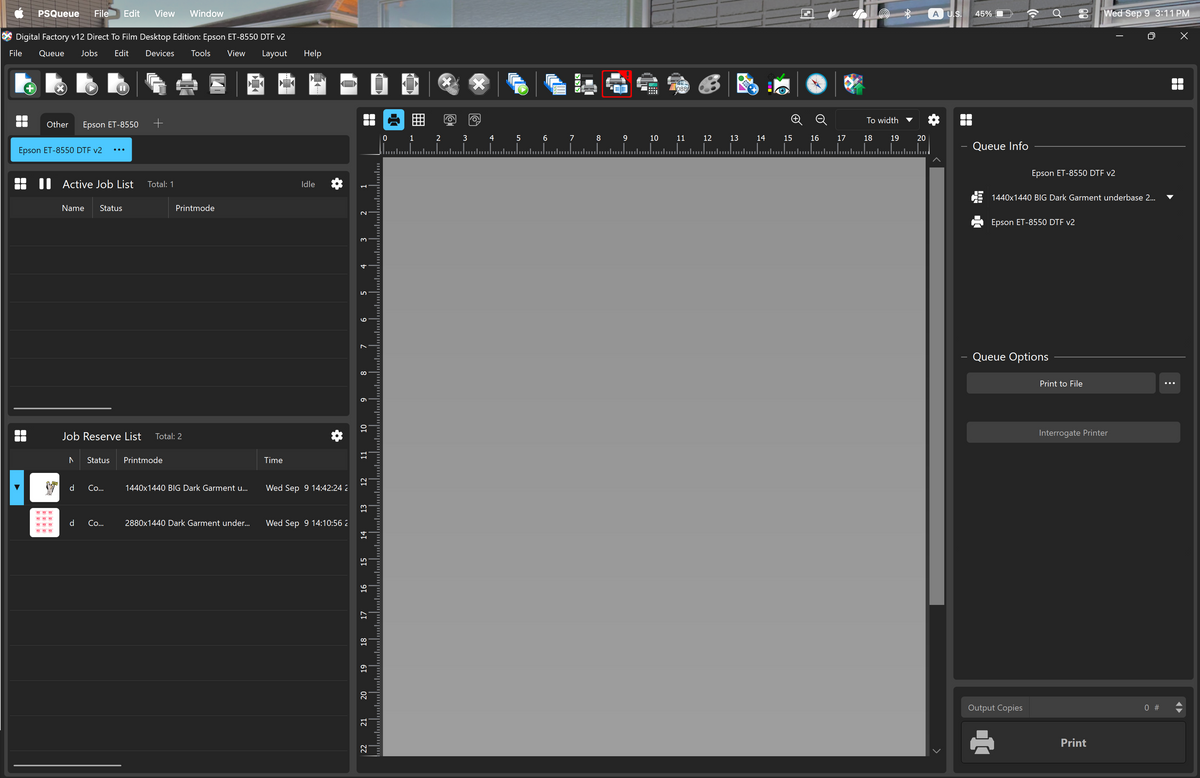Click the Active Job List horizontal scrollbar

pyautogui.click(x=62, y=408)
